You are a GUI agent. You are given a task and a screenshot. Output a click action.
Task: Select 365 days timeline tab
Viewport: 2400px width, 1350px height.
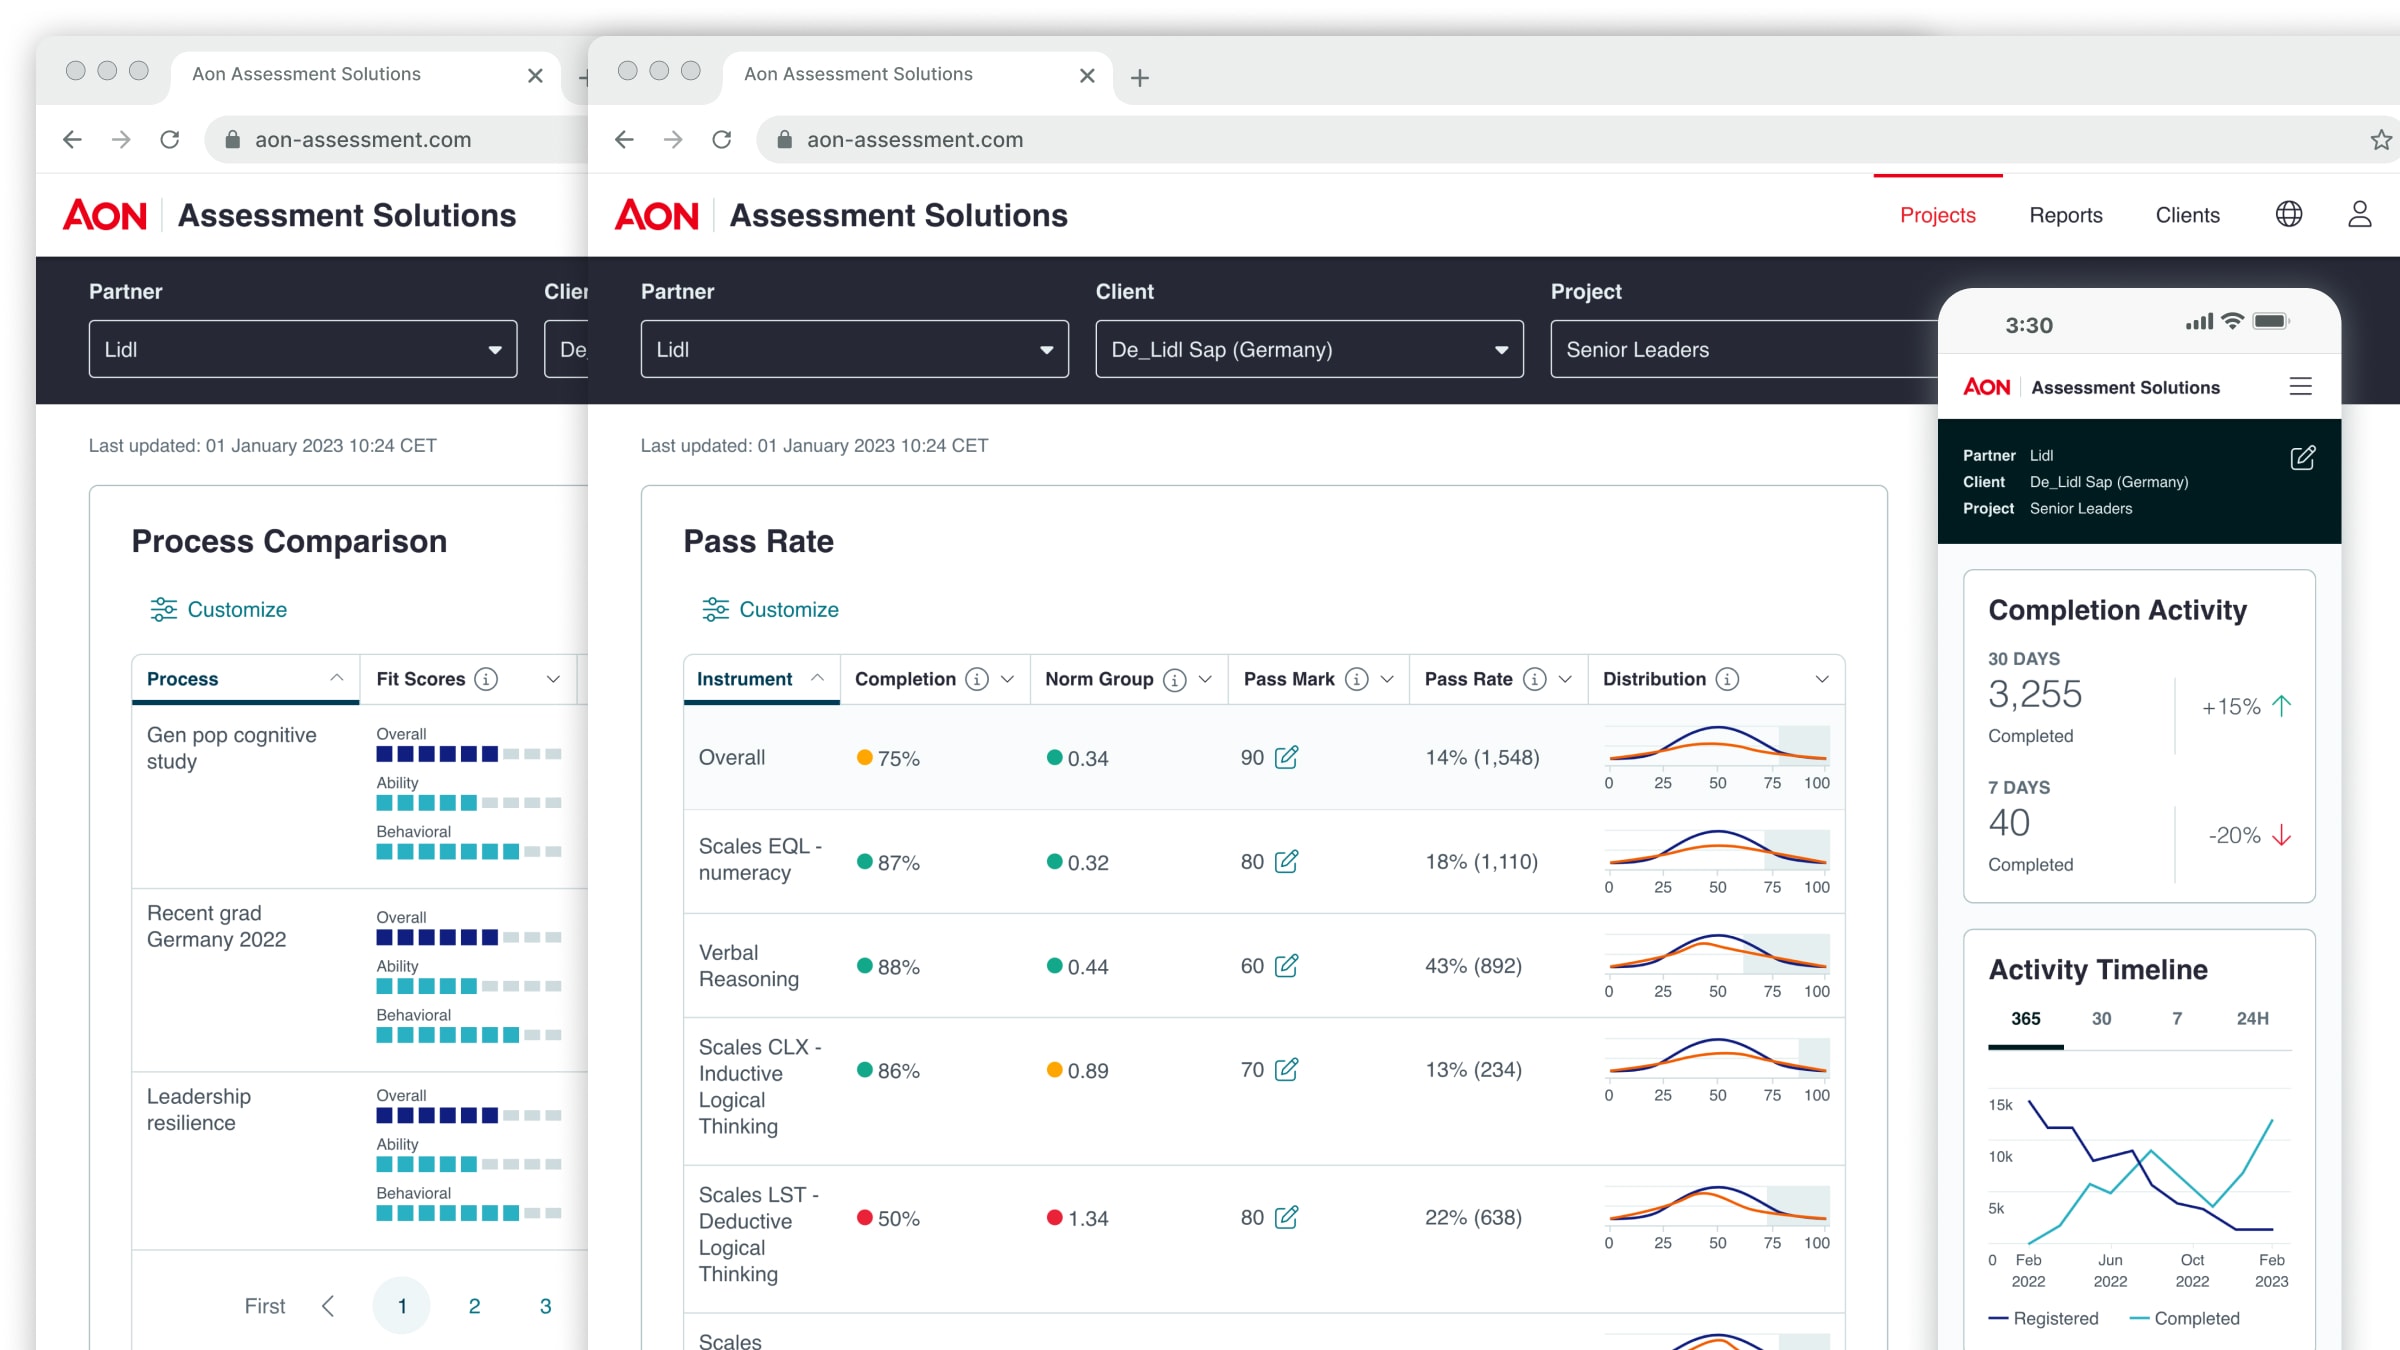(x=2025, y=1019)
